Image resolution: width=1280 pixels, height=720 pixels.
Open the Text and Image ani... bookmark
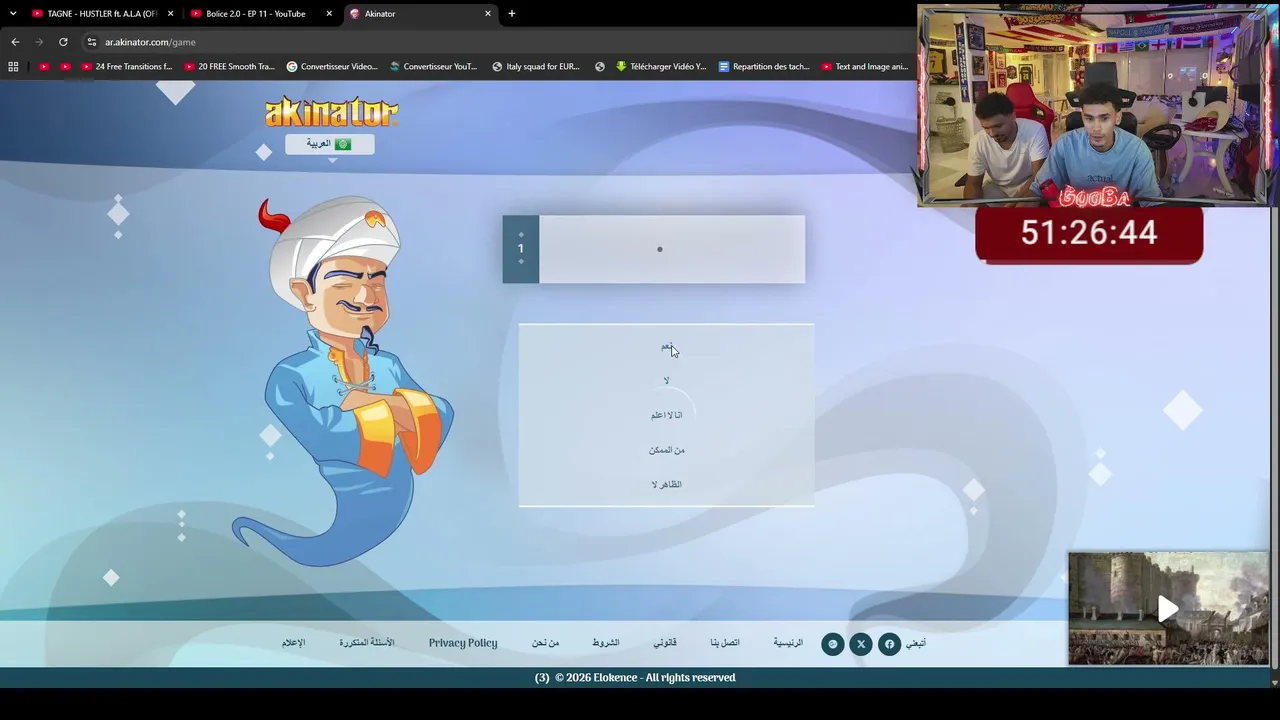click(865, 67)
